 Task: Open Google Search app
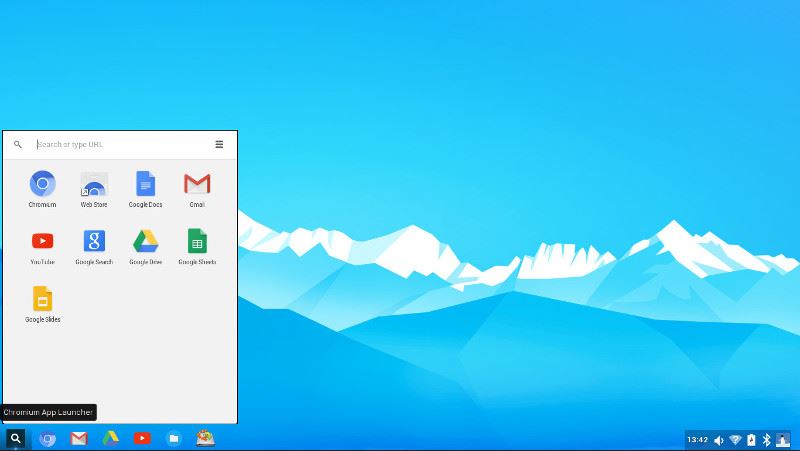click(94, 242)
